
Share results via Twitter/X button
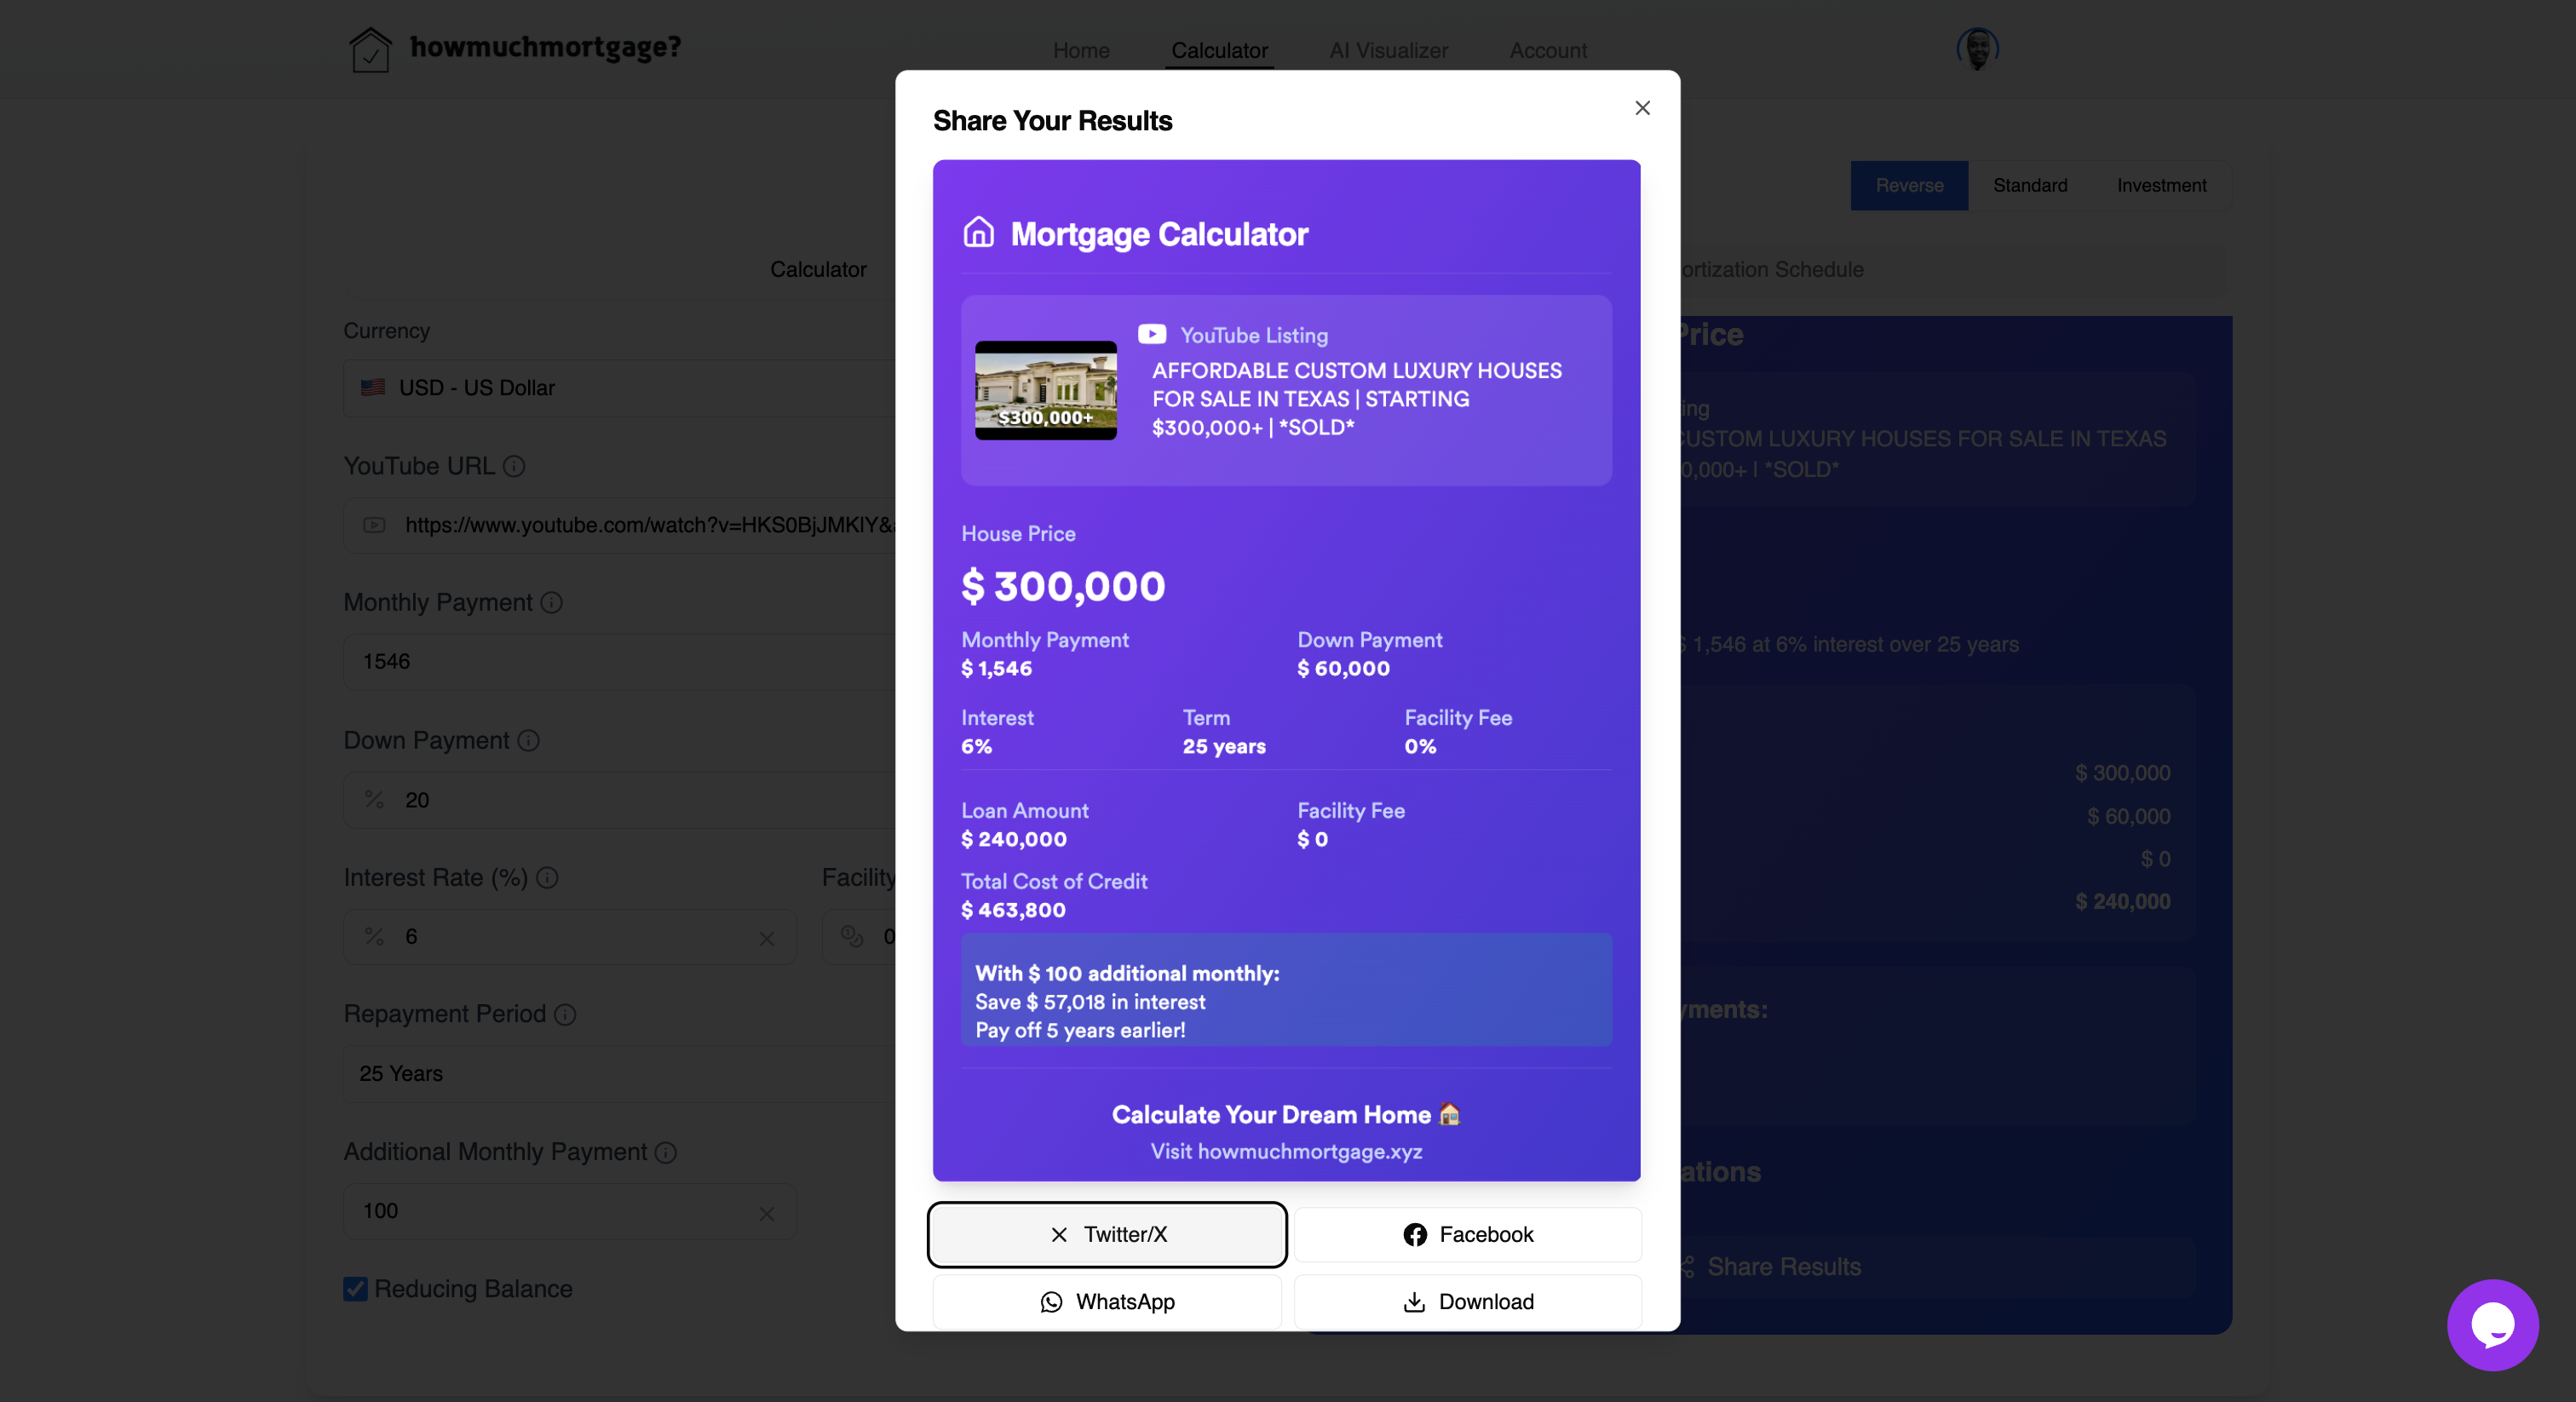(x=1106, y=1234)
